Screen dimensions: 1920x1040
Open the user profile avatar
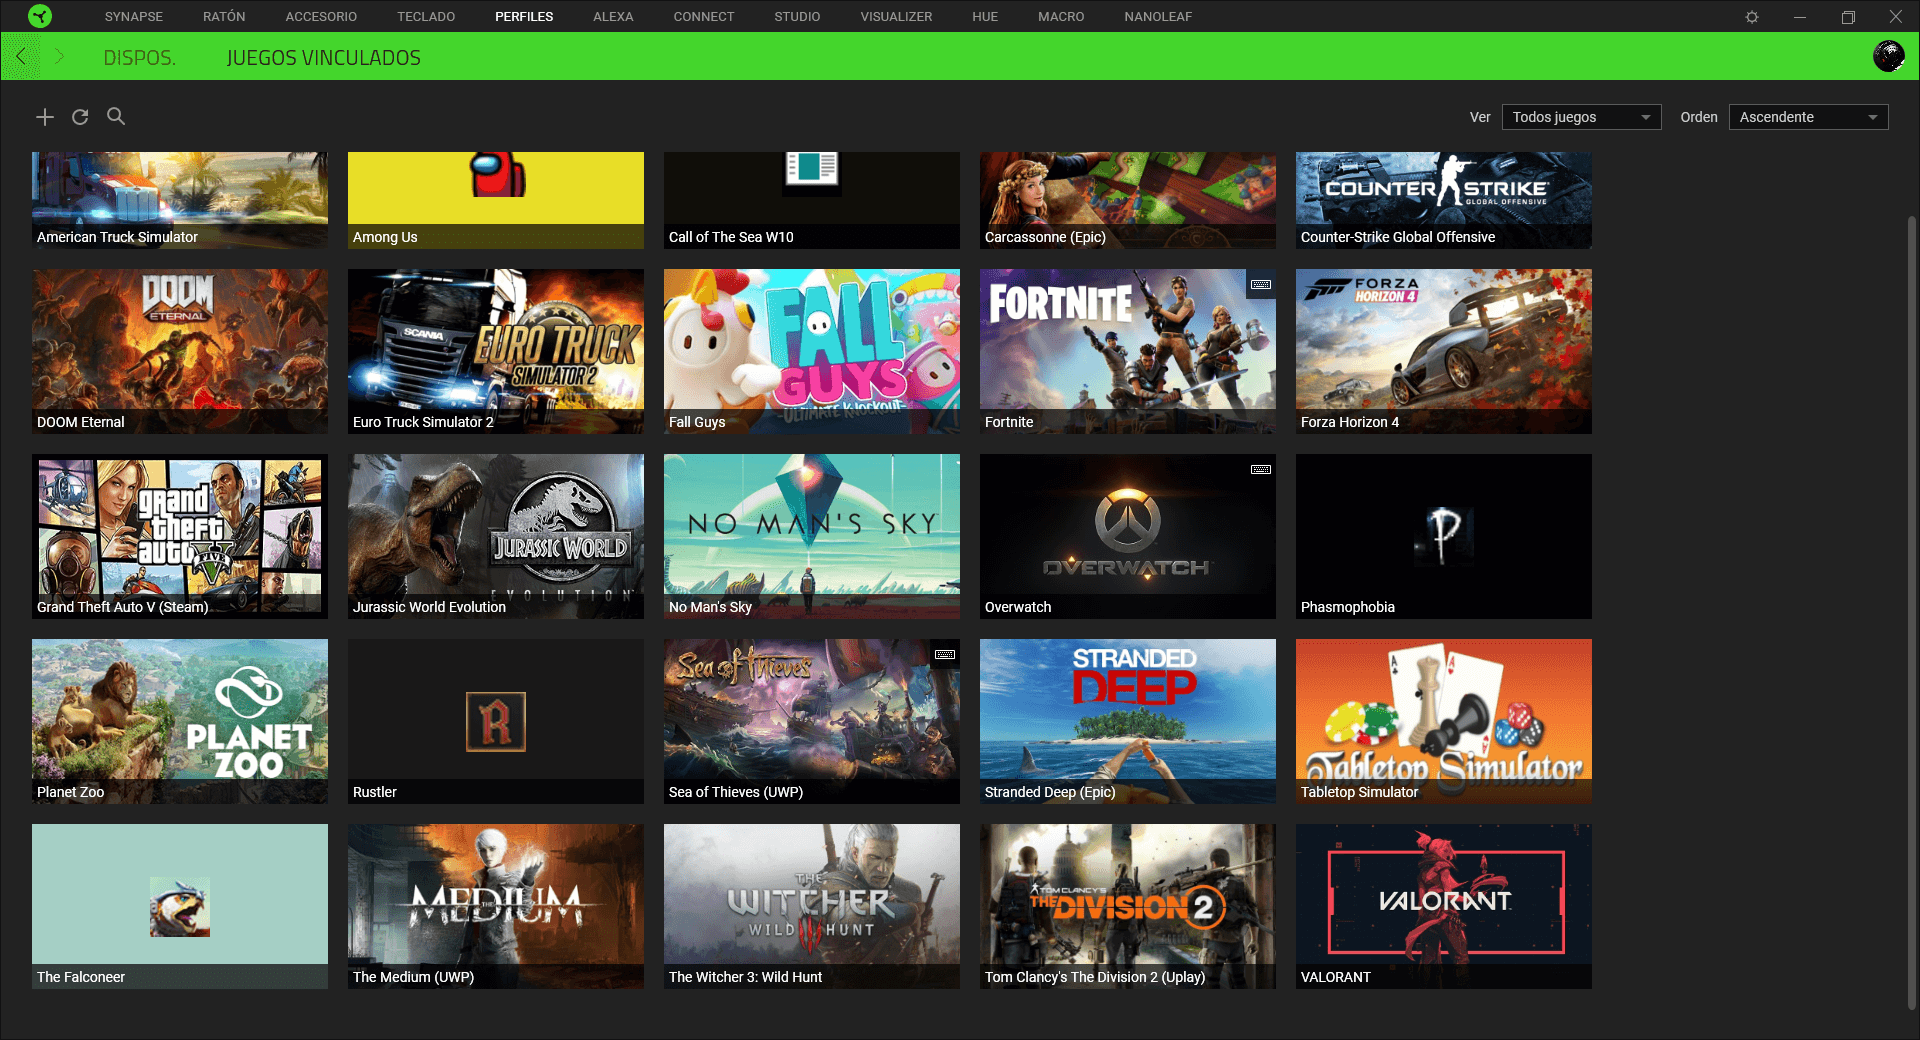1888,56
